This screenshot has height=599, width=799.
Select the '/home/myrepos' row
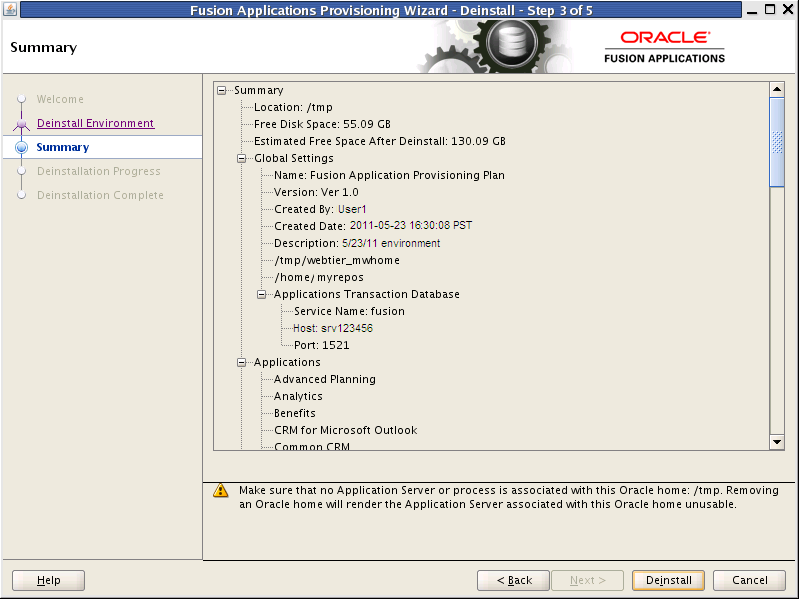[318, 277]
